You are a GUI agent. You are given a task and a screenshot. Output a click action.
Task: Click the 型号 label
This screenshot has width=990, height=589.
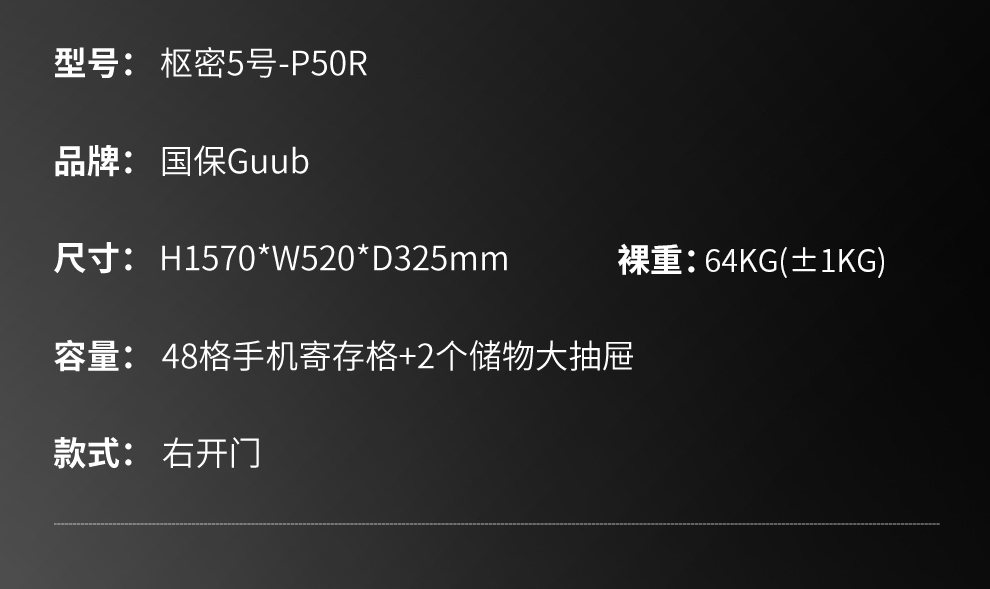(86, 64)
